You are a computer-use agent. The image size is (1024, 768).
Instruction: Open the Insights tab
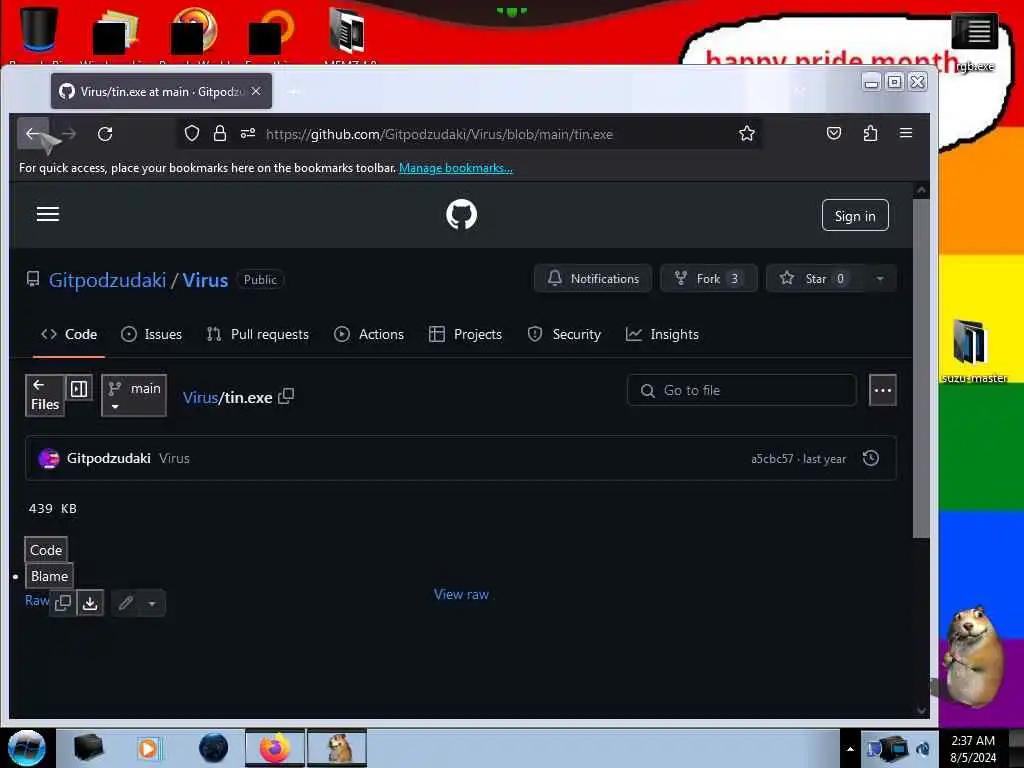[662, 334]
